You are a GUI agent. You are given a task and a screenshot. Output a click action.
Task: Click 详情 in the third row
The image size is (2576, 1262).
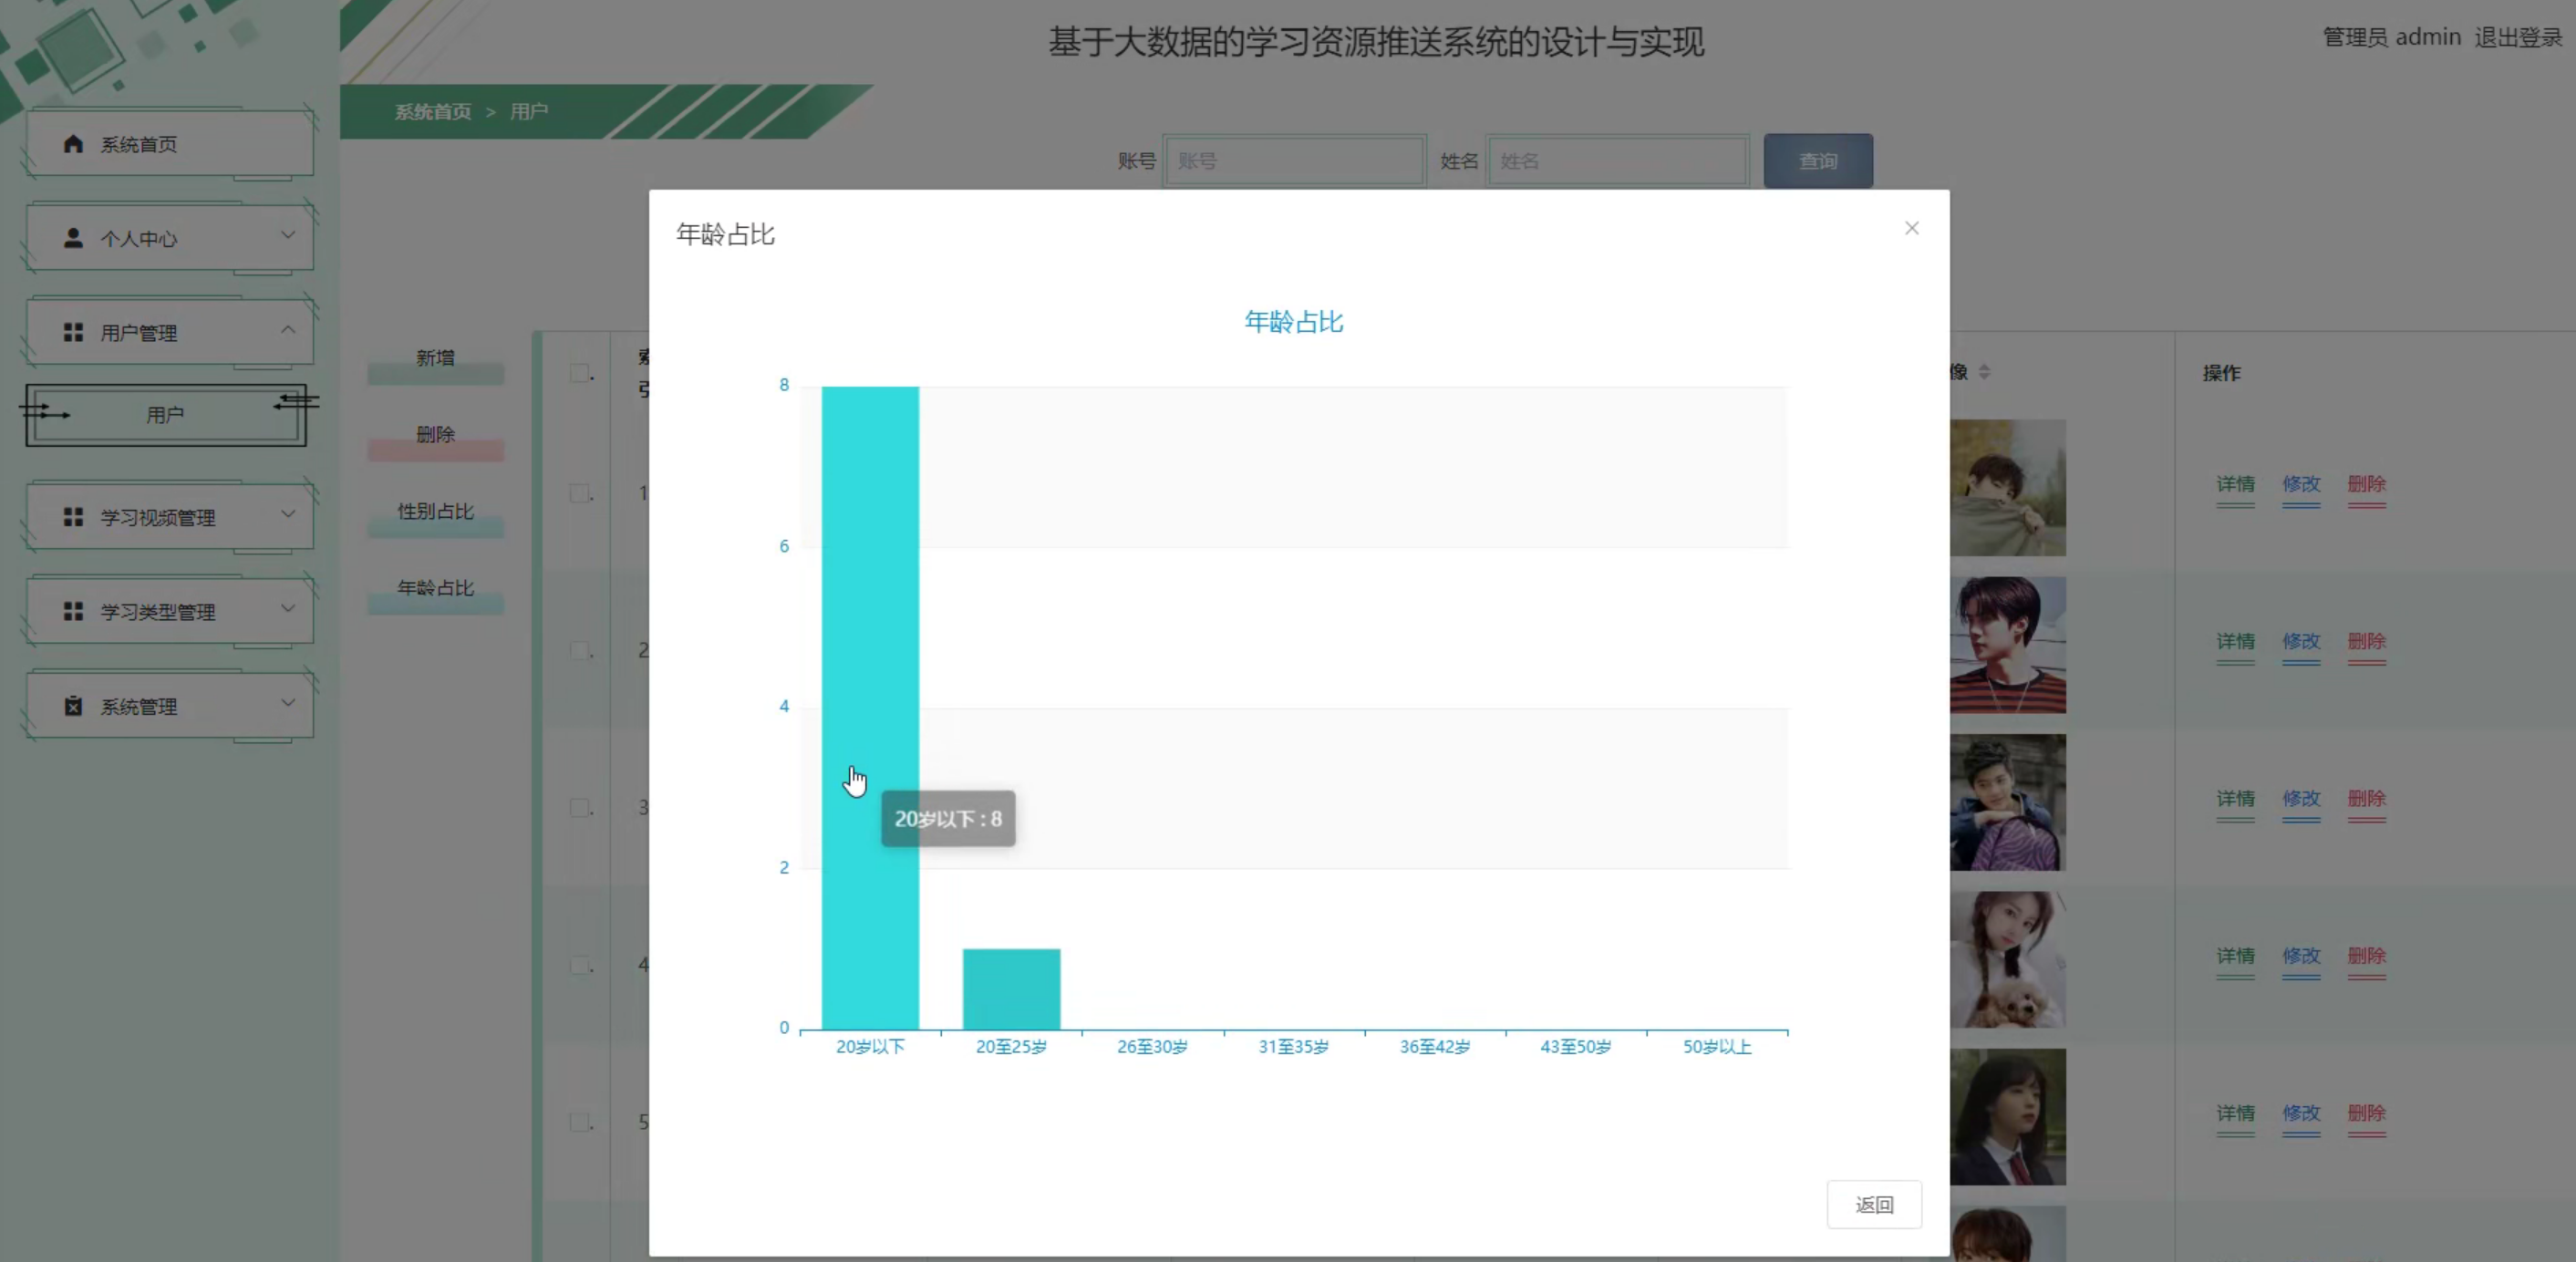(2235, 798)
